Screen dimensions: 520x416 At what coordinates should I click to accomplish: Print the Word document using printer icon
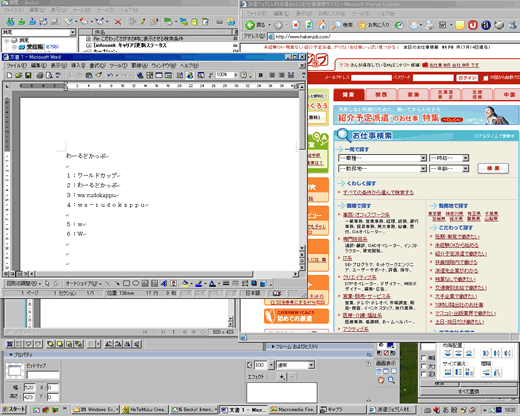(x=40, y=75)
